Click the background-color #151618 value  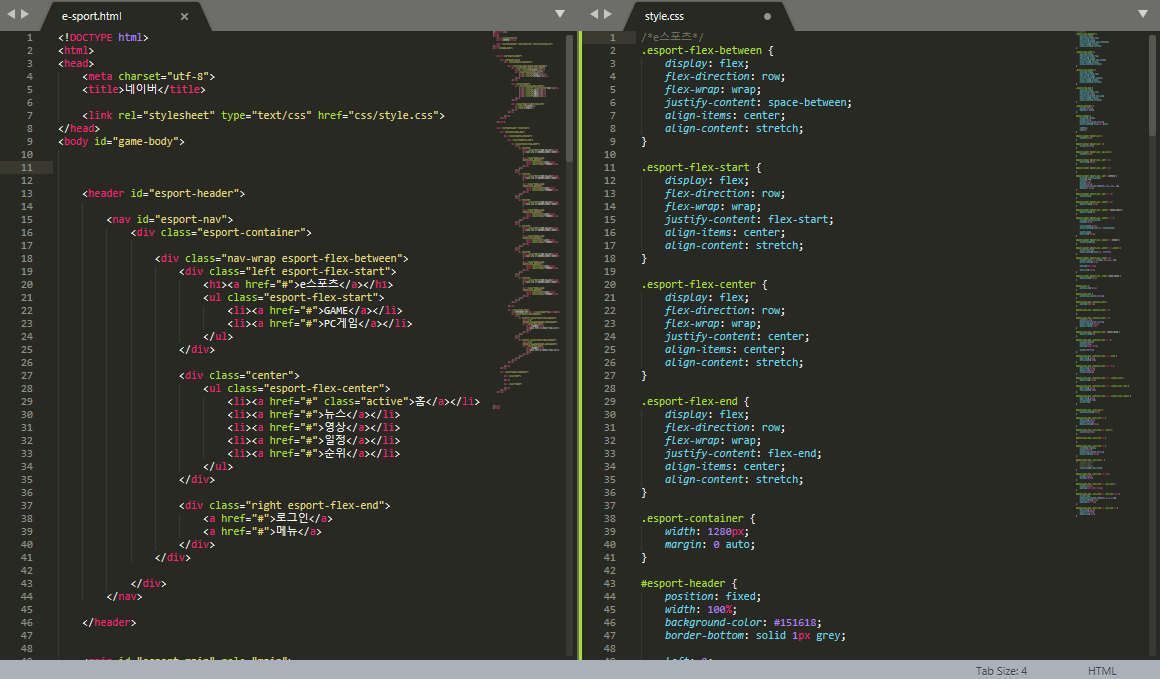795,623
